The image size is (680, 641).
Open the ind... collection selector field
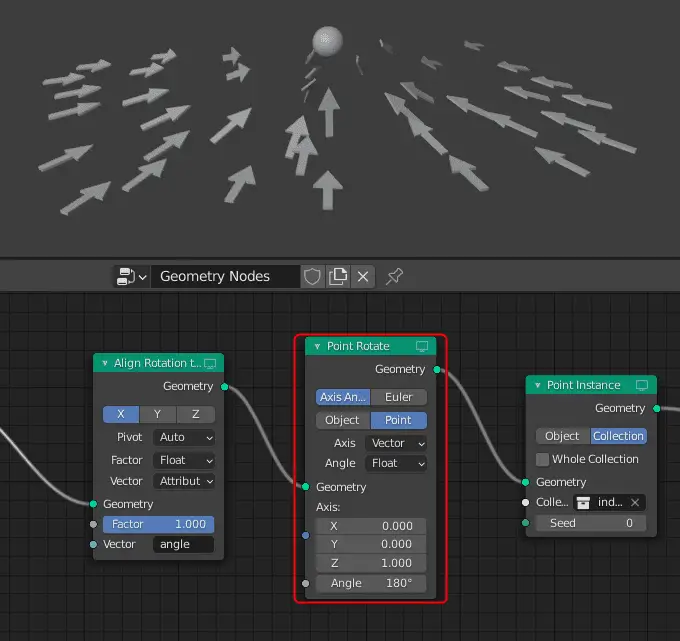tap(610, 502)
